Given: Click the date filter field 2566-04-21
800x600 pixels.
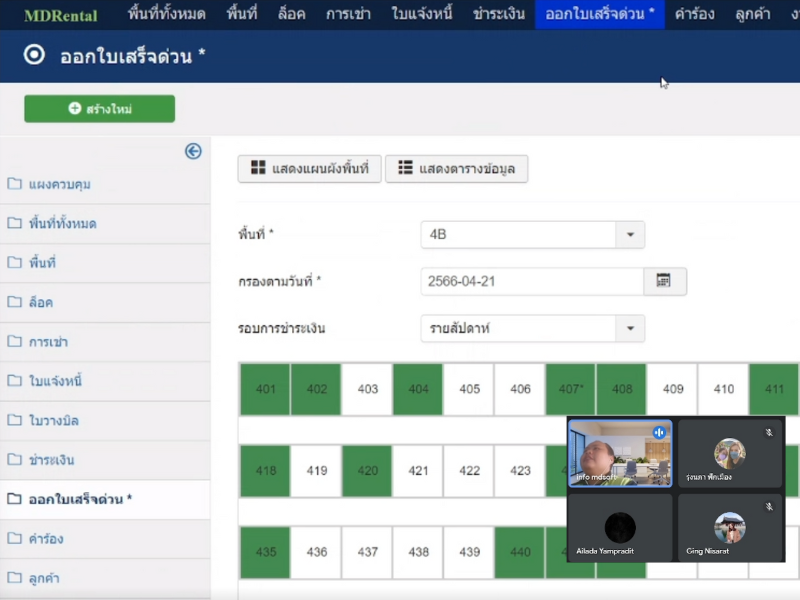Looking at the screenshot, I should click(x=531, y=281).
